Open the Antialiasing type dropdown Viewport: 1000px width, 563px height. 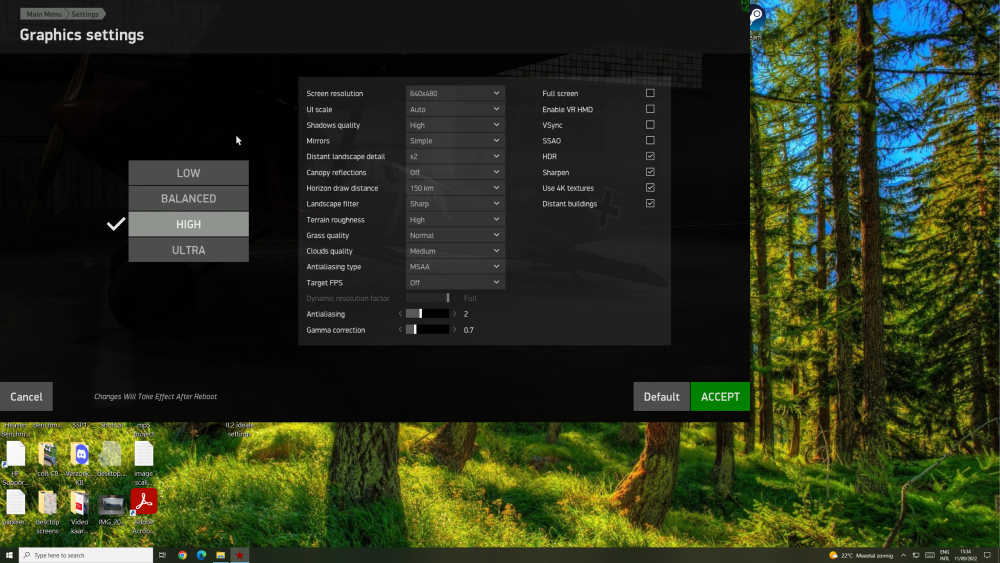tap(455, 267)
